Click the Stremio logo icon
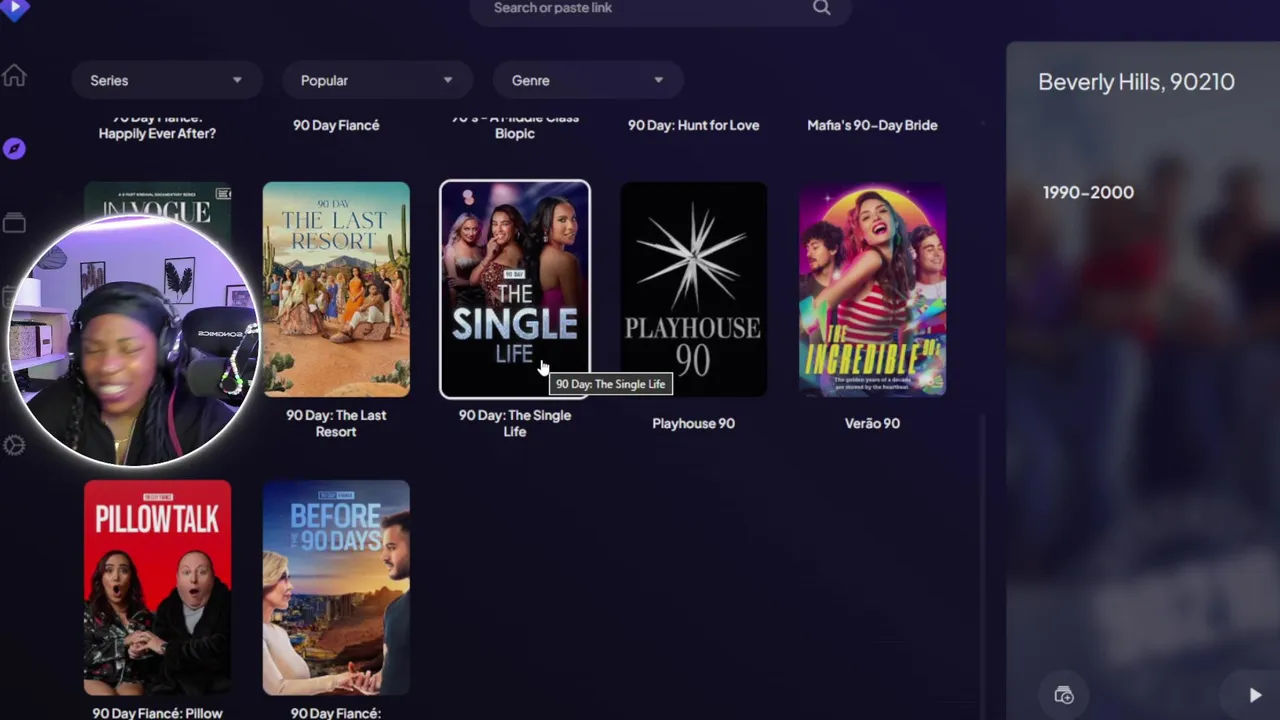 pyautogui.click(x=15, y=7)
